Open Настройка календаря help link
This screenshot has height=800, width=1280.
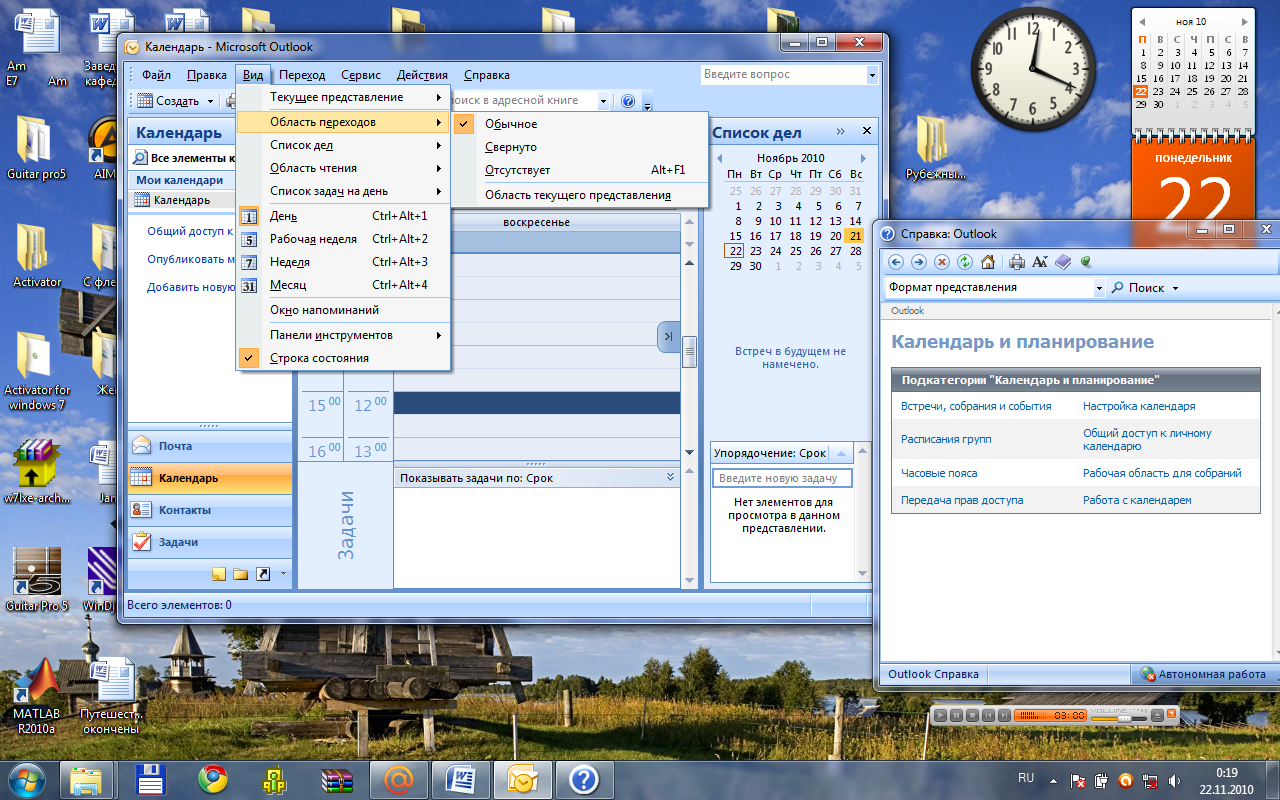[1139, 406]
